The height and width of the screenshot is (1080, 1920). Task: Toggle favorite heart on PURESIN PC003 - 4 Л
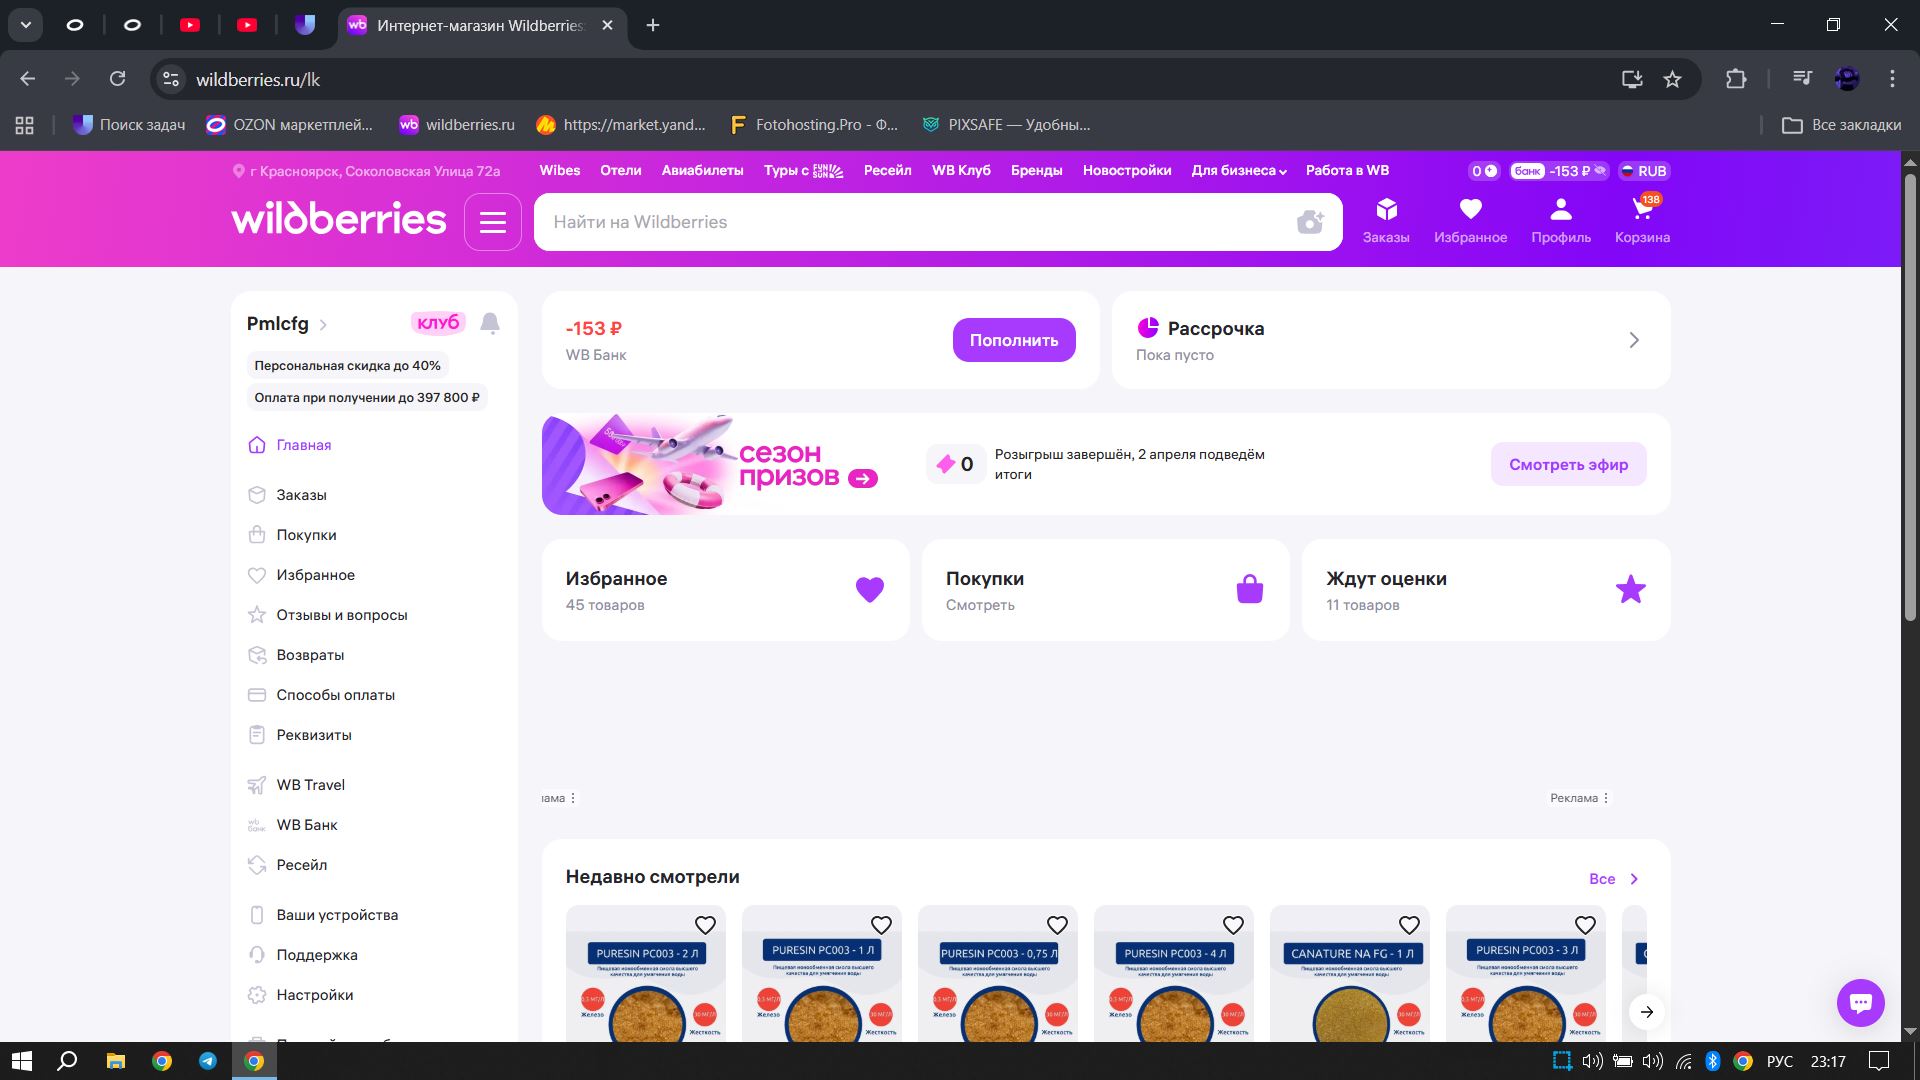tap(1233, 925)
